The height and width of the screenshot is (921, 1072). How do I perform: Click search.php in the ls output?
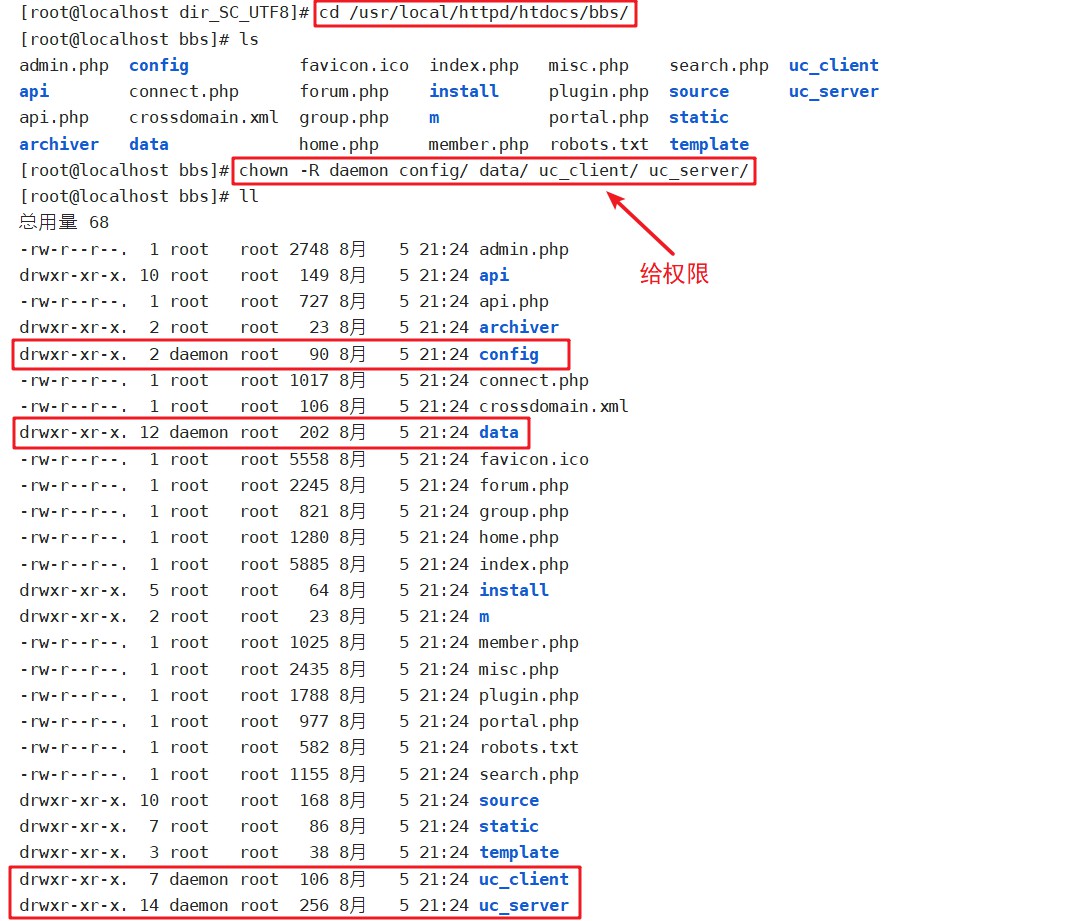pyautogui.click(x=719, y=66)
